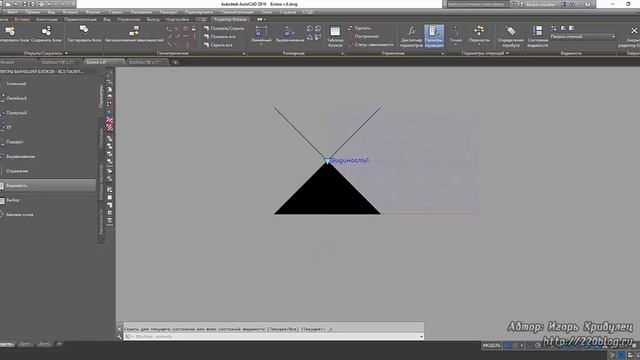Open the Move action dropdown arrow
The height and width of the screenshot is (360, 640).
(479, 44)
